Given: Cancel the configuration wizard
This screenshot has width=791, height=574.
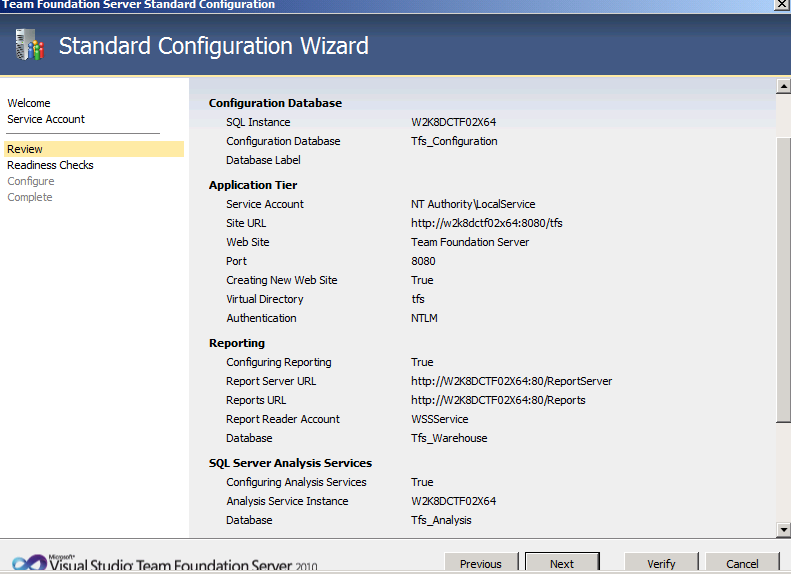Looking at the screenshot, I should point(742,564).
